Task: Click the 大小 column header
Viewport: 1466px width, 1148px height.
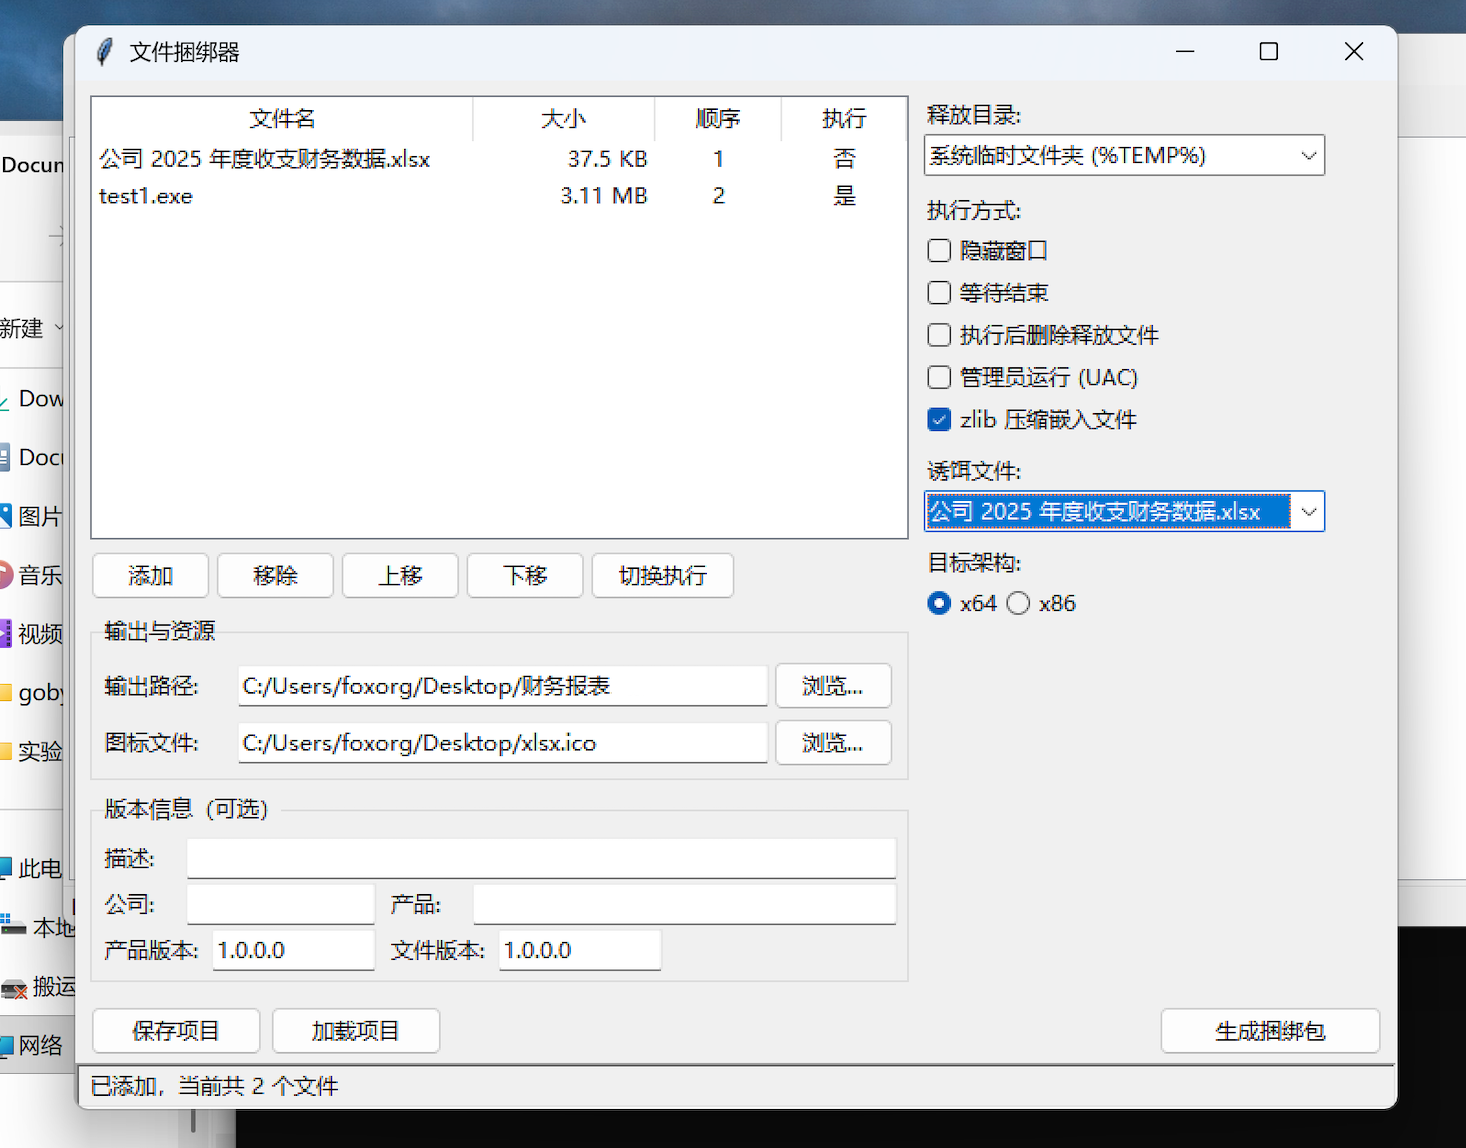Action: [x=563, y=118]
